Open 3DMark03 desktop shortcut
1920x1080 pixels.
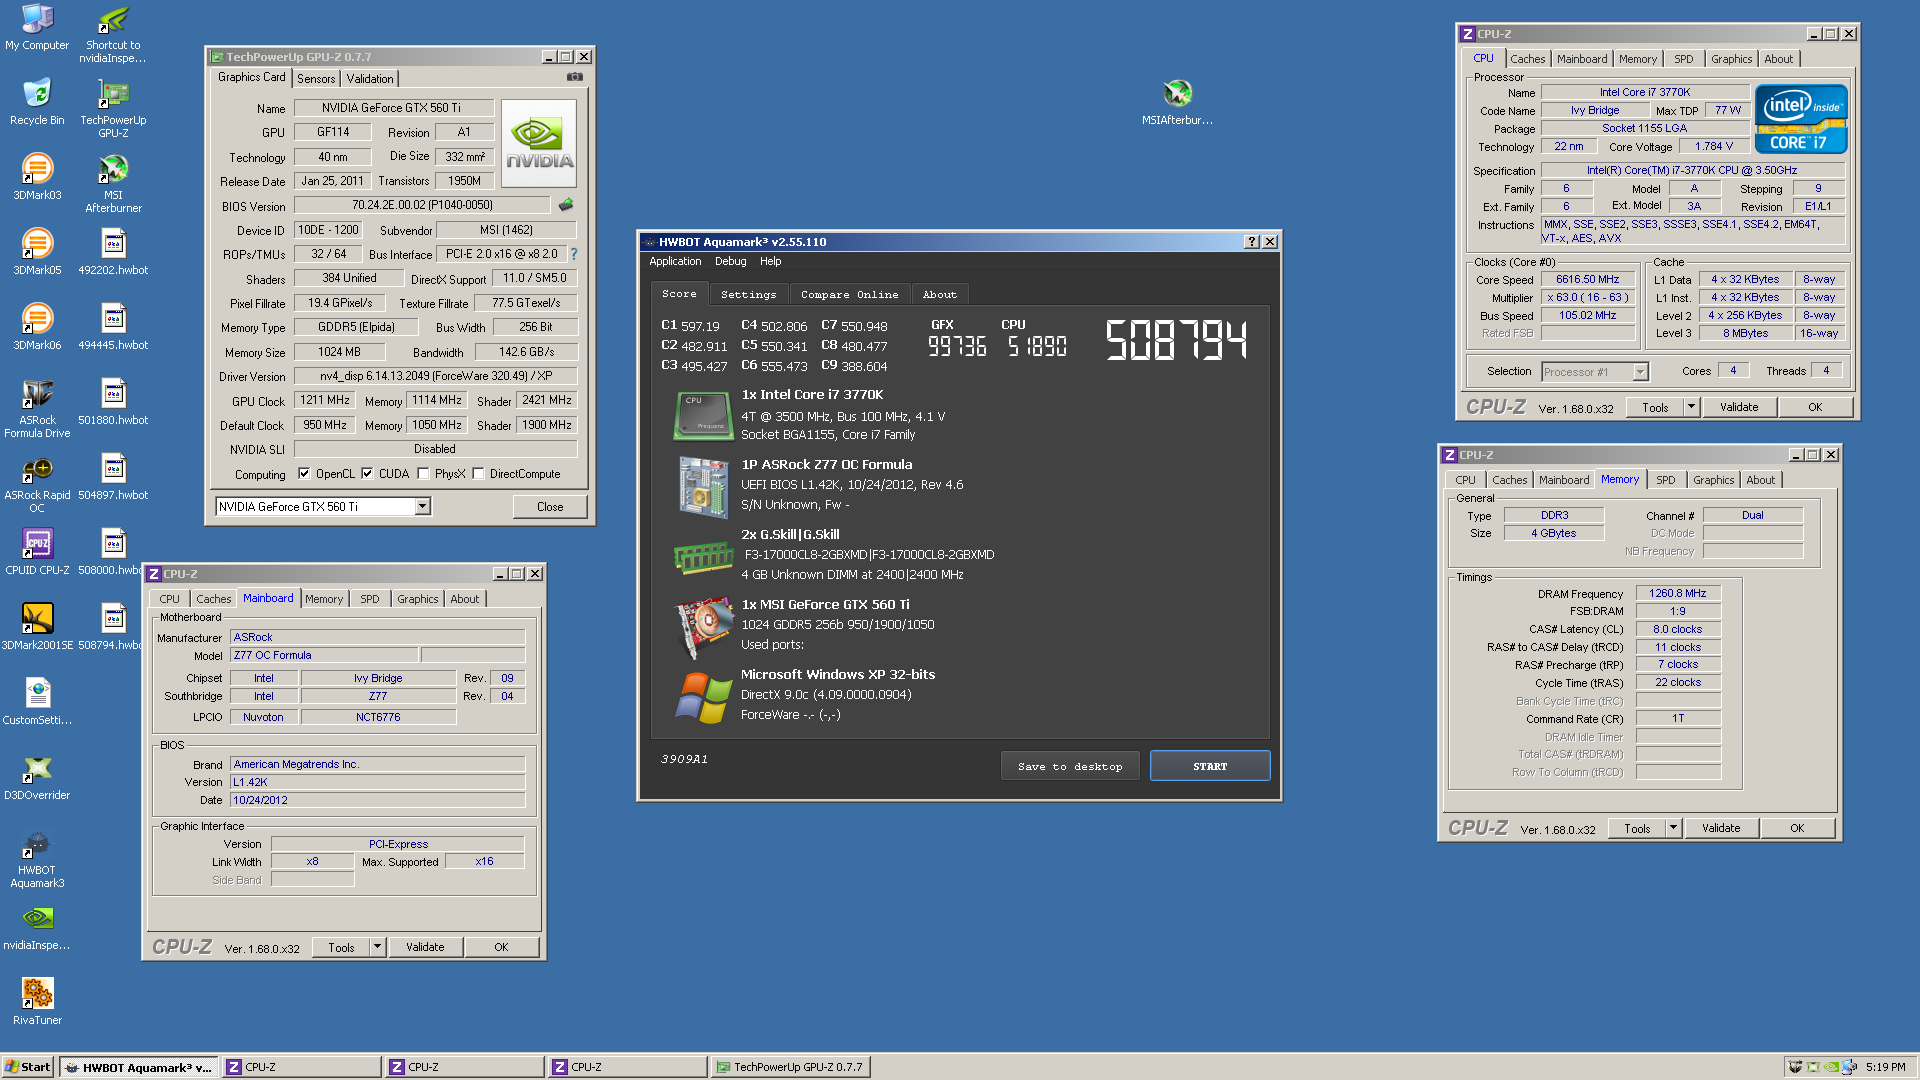click(37, 177)
